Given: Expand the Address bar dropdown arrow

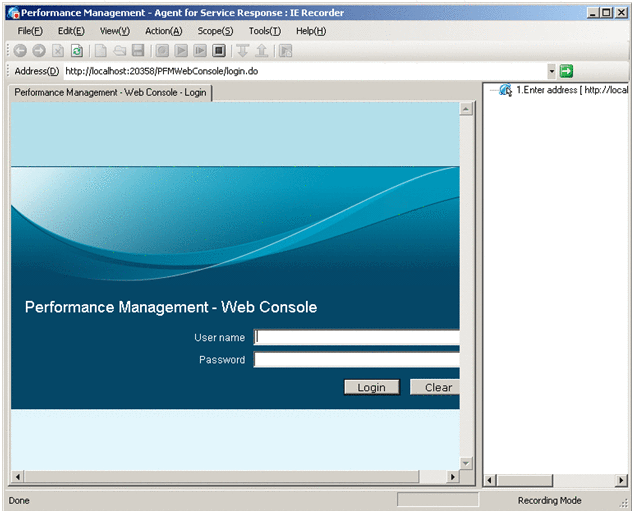Looking at the screenshot, I should [x=551, y=71].
